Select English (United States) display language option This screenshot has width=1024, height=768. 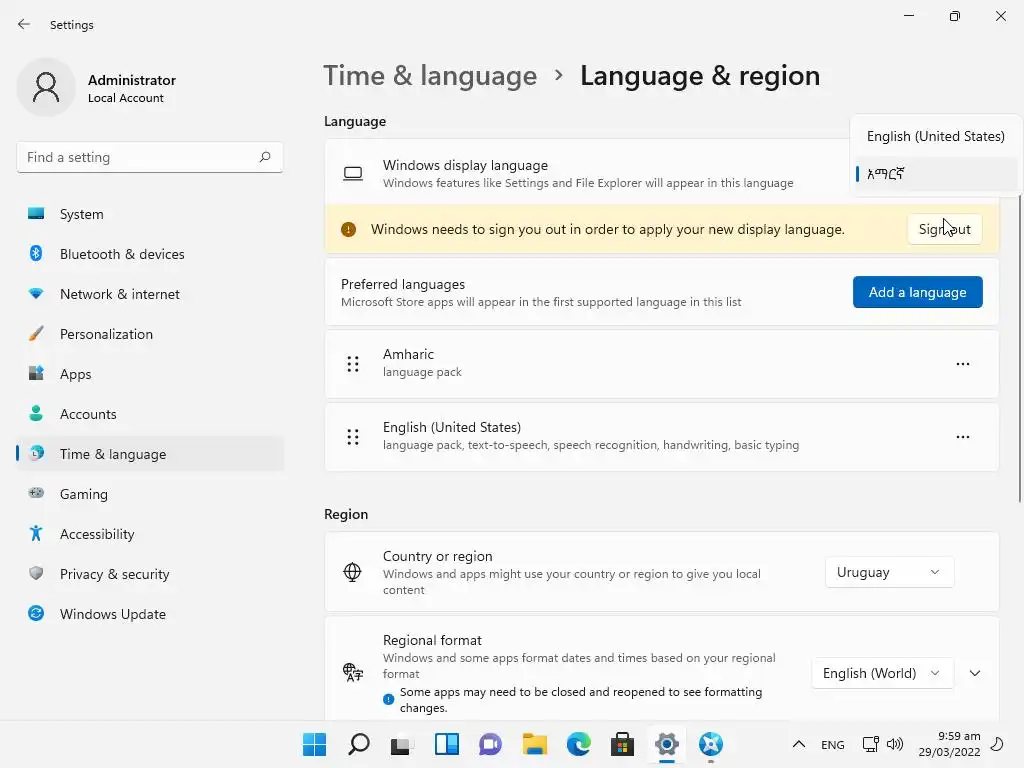click(935, 136)
